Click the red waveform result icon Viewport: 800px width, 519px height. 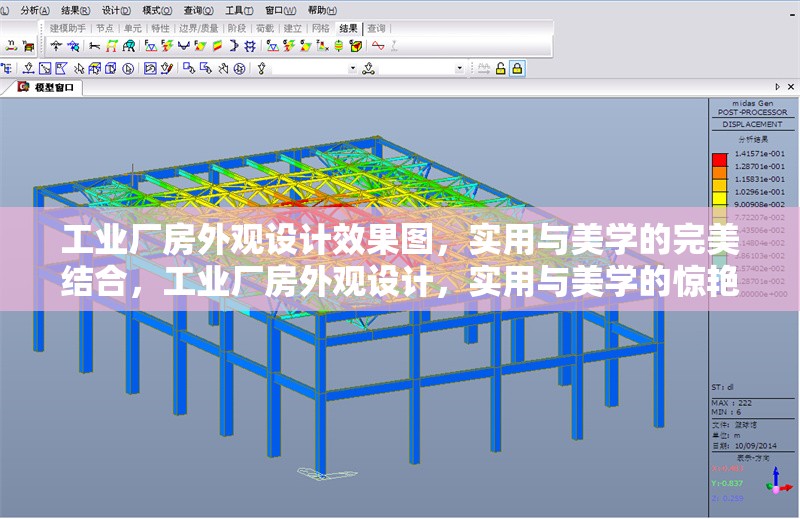(378, 46)
